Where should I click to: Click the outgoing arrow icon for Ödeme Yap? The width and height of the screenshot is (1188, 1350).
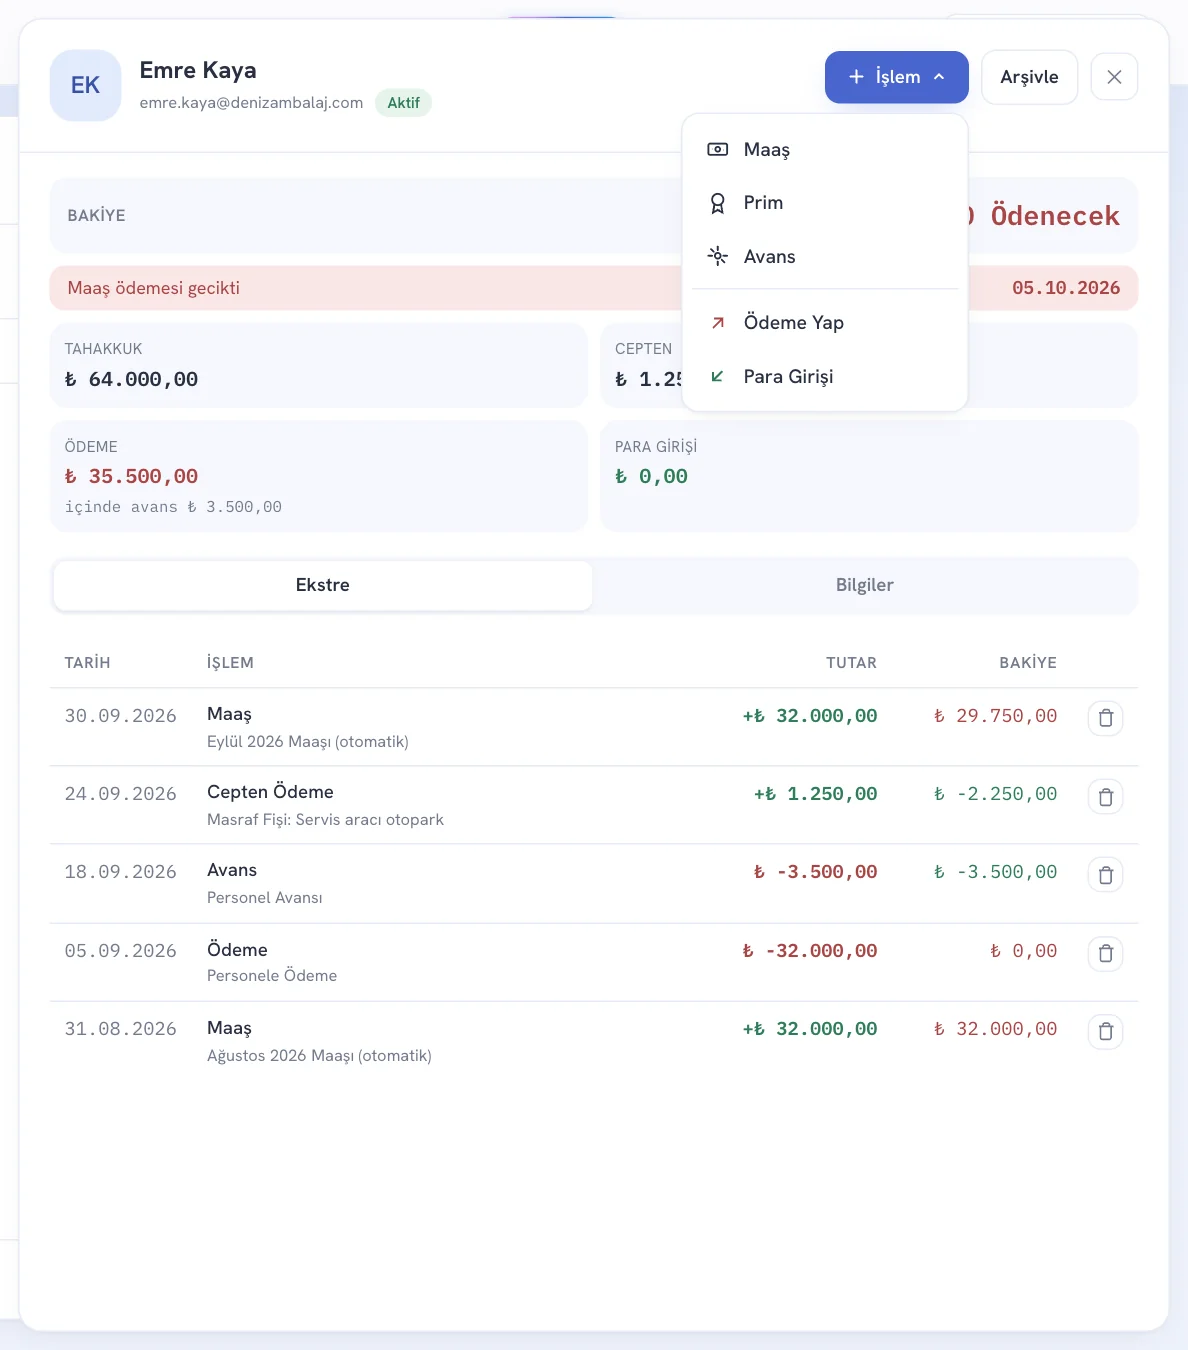(x=717, y=322)
